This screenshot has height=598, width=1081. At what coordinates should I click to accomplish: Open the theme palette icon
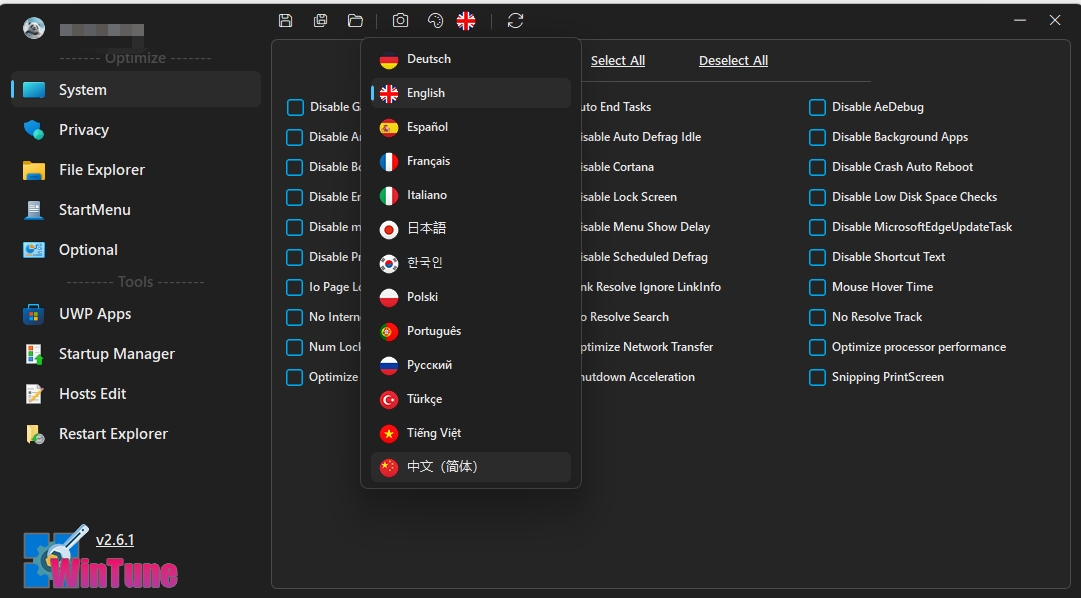pos(435,21)
